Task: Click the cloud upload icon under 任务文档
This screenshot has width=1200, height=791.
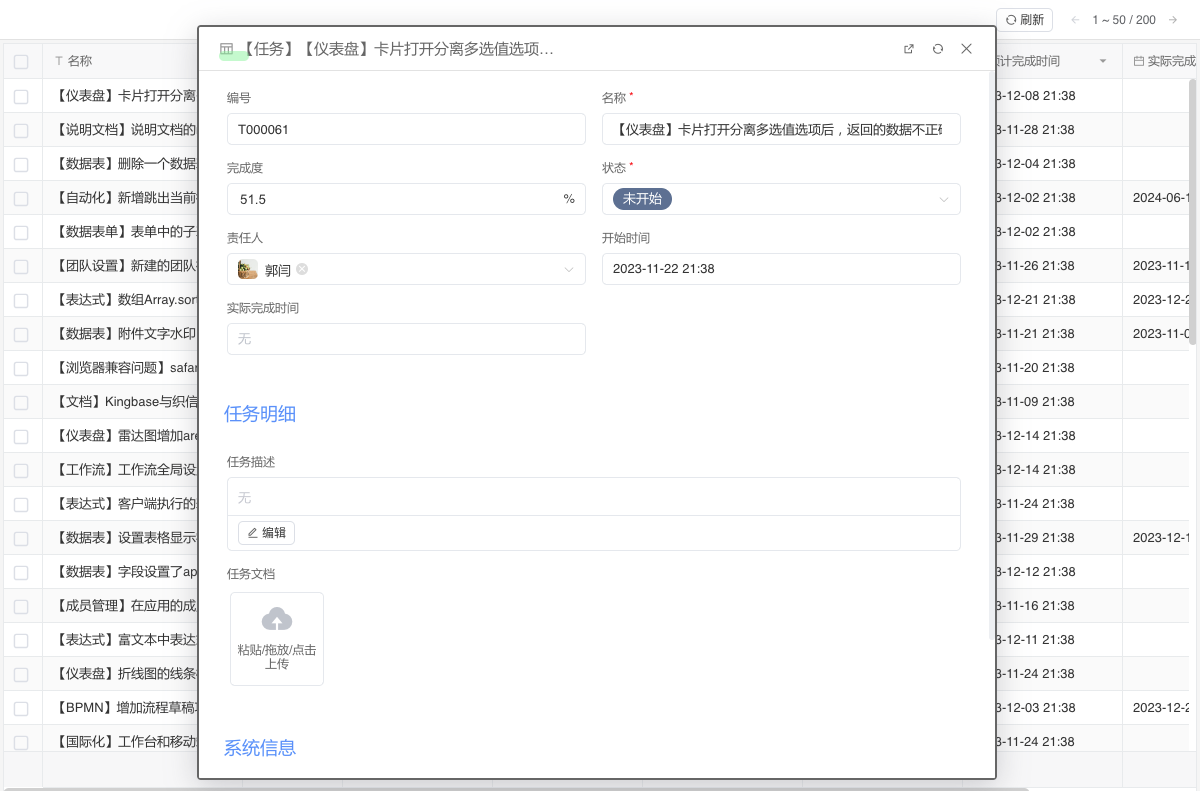Action: pos(276,617)
